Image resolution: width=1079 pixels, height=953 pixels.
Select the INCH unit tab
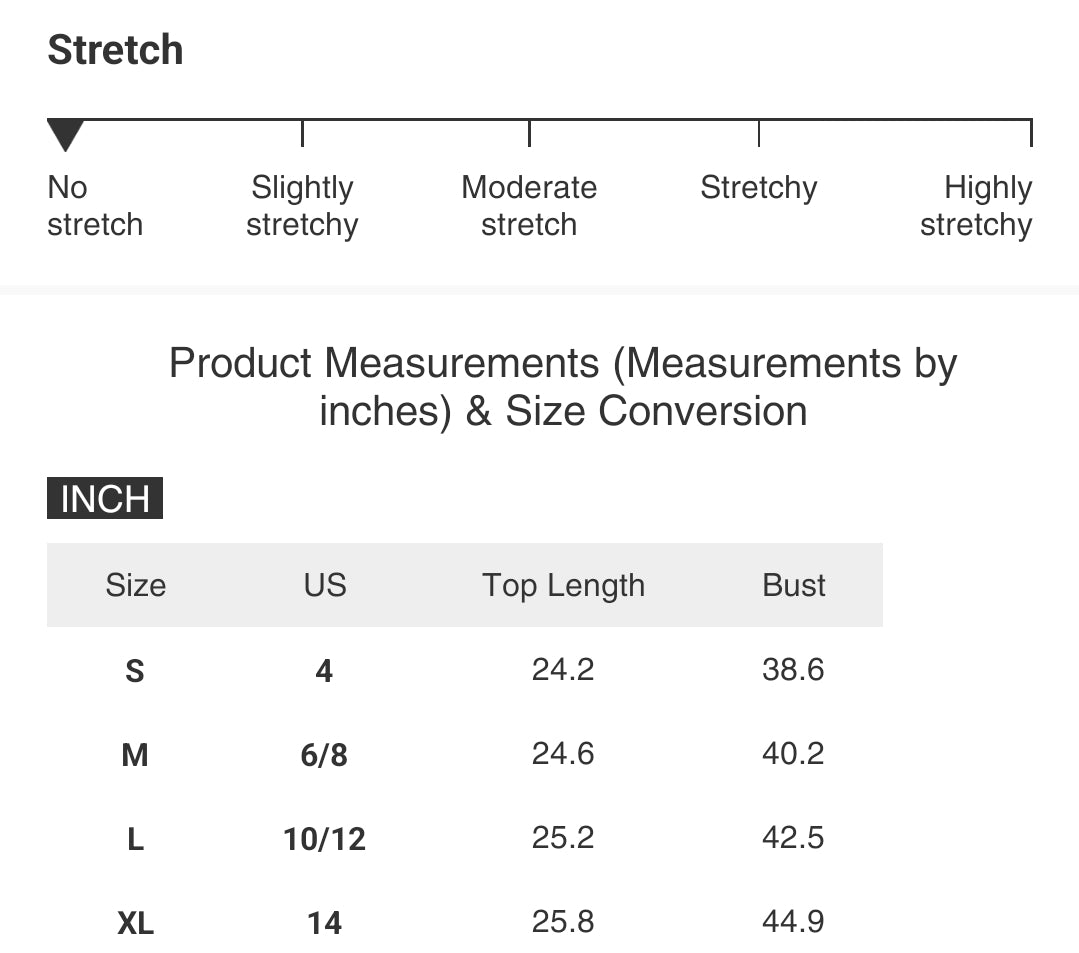tap(105, 498)
